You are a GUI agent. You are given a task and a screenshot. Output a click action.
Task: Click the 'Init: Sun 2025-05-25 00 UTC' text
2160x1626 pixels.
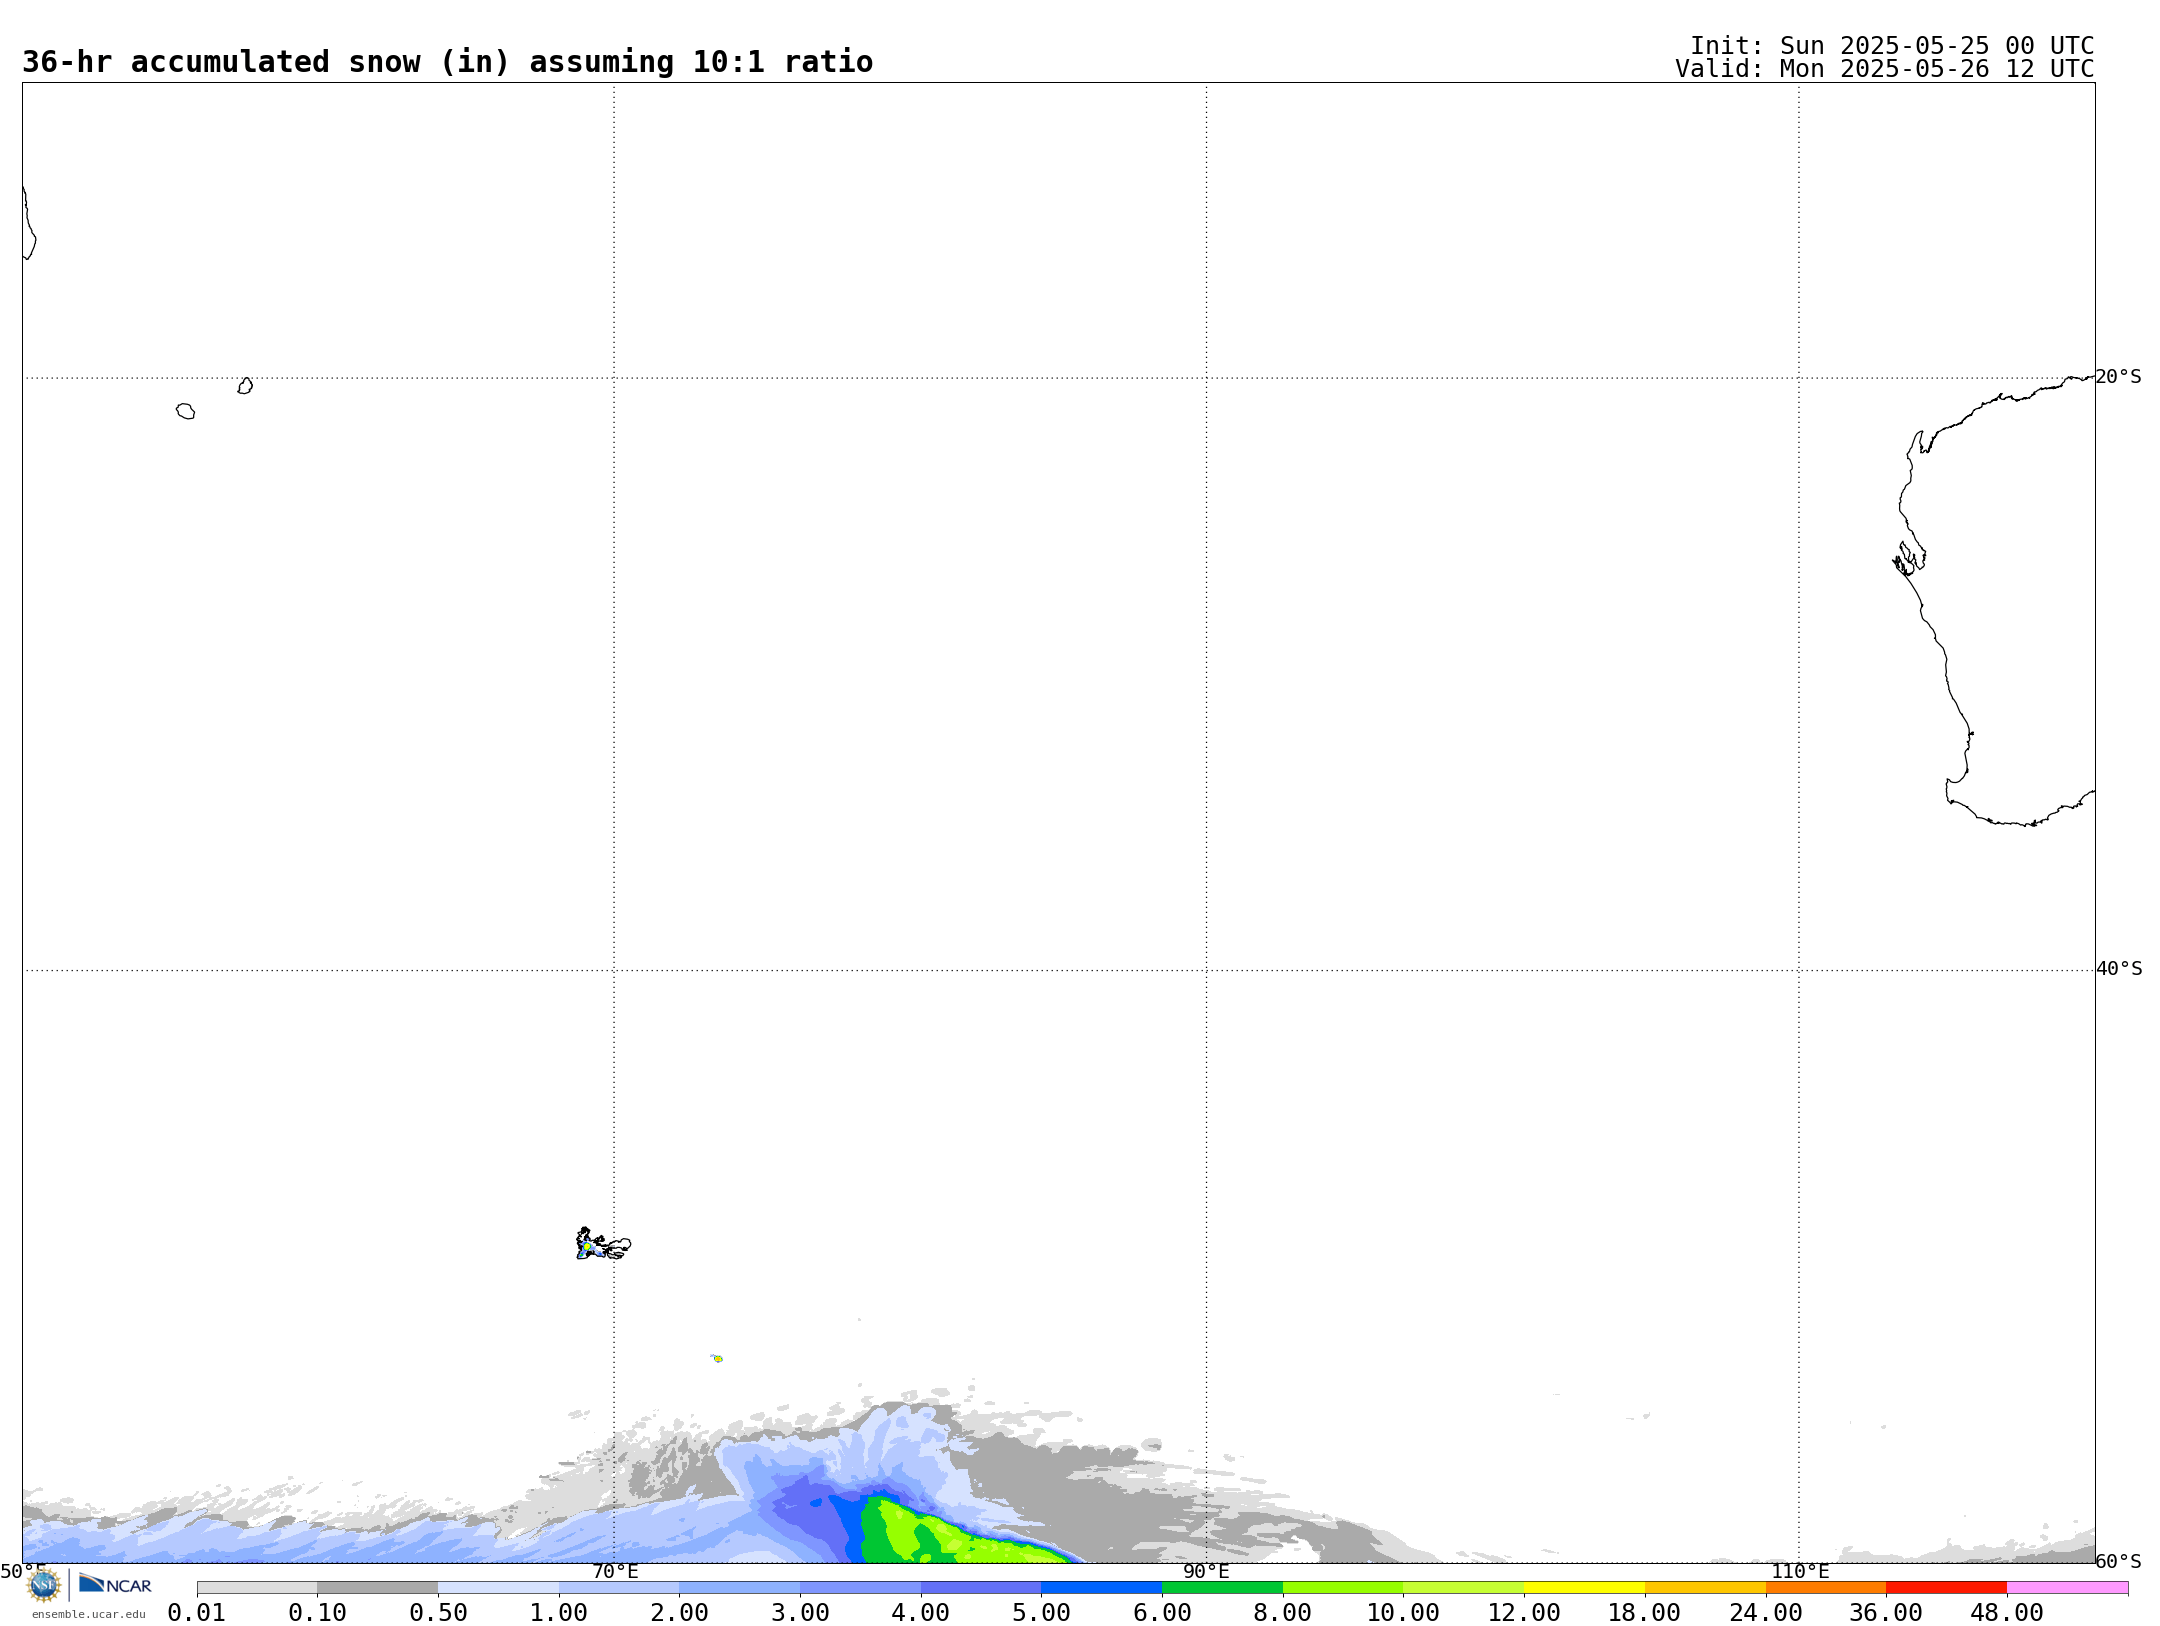pos(1892,46)
